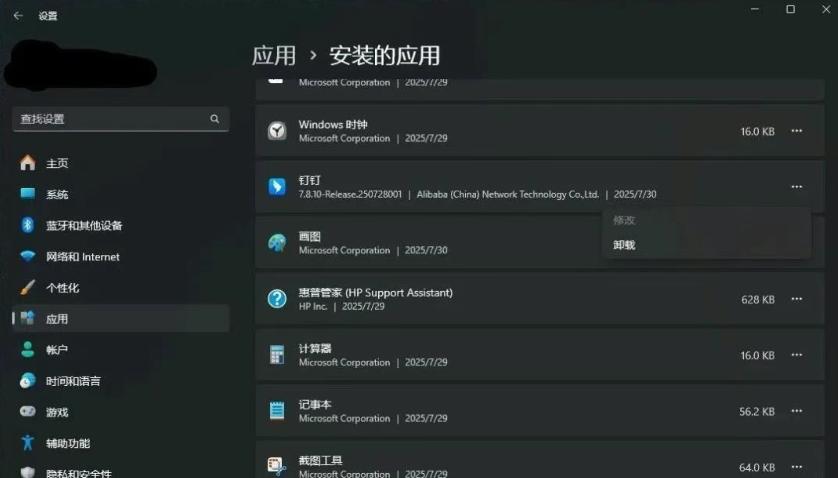Click the 计算器 app icon
This screenshot has height=478, width=838.
coord(277,354)
